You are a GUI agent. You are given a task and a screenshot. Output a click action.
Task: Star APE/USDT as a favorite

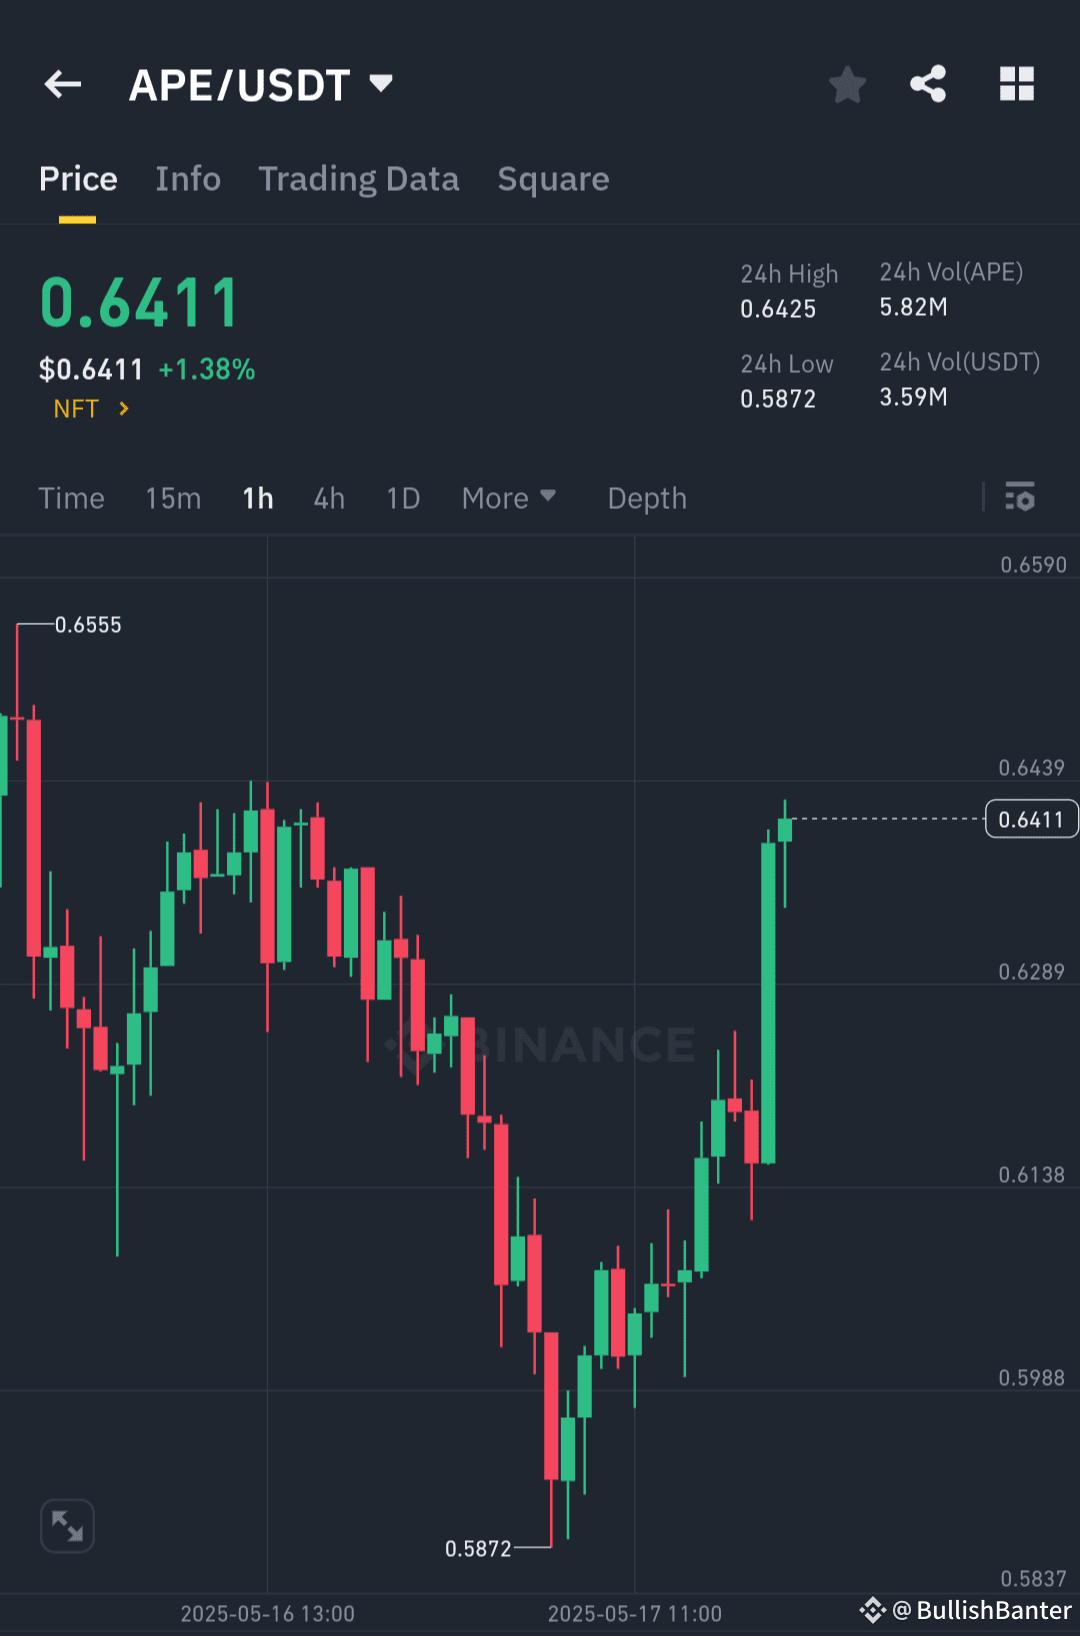pos(847,84)
